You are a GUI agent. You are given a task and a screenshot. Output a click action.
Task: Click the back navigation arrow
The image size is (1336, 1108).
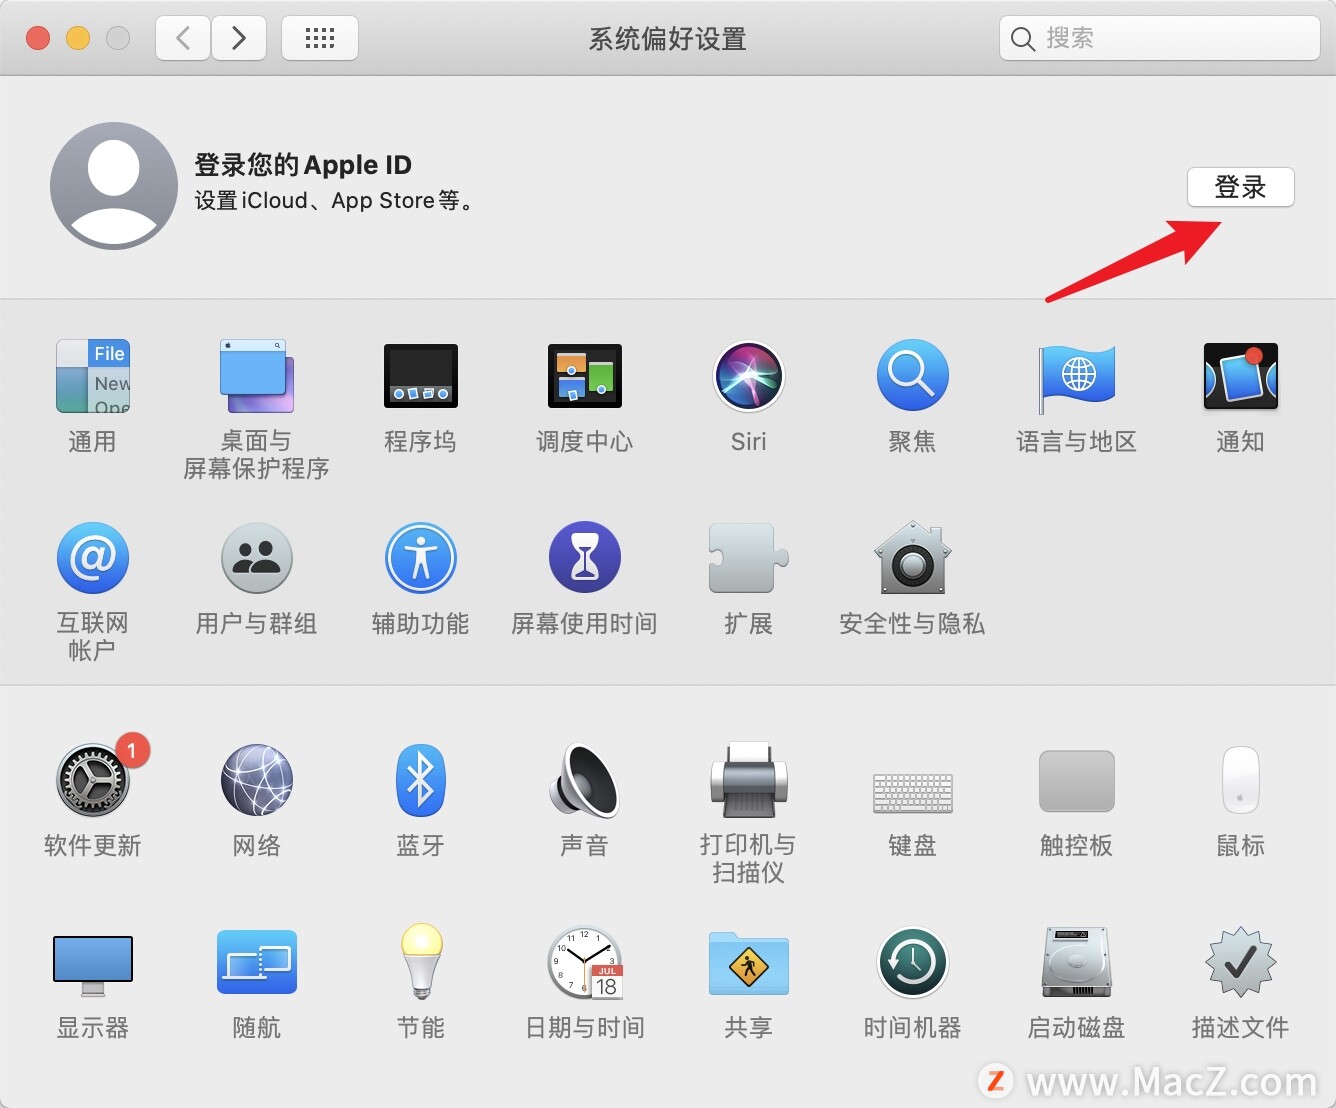tap(182, 37)
